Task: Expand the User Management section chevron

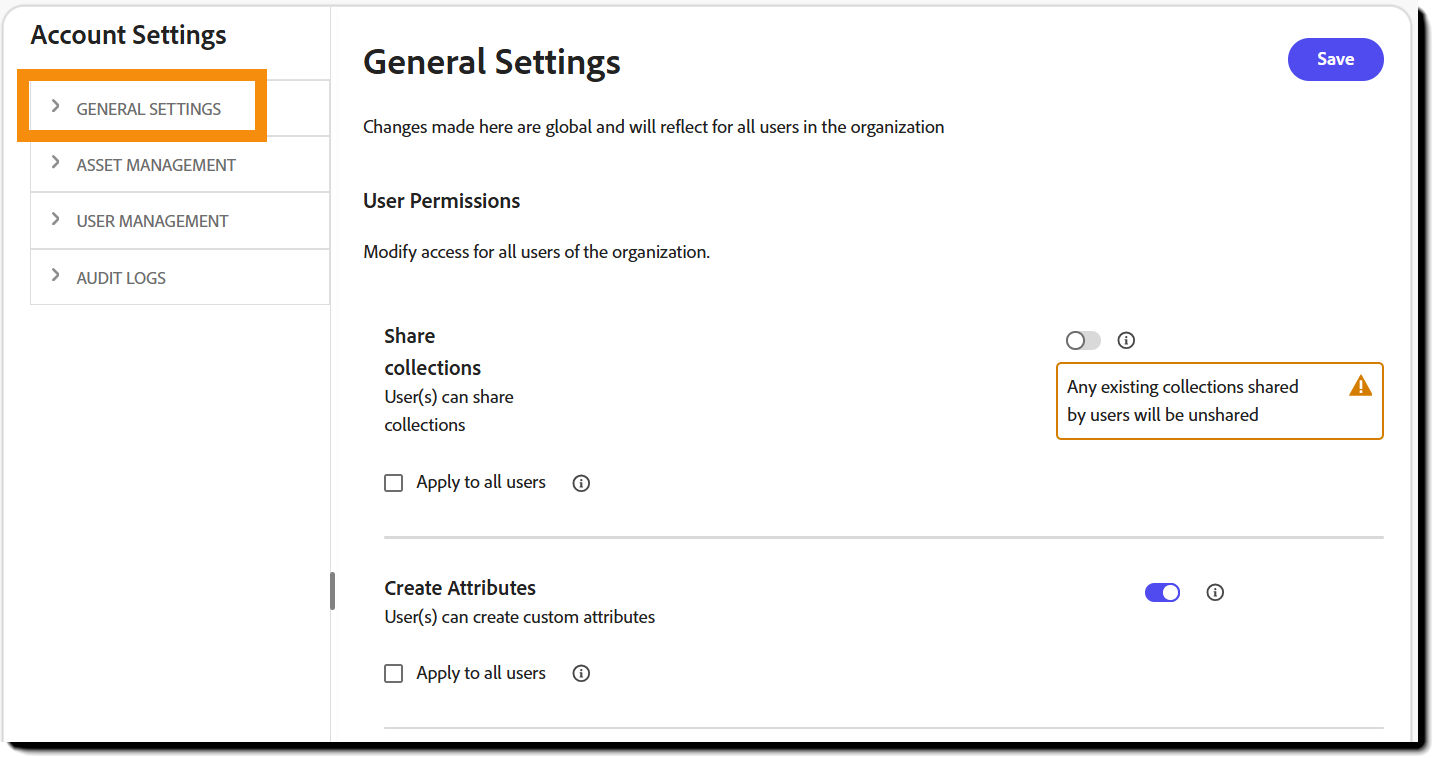Action: pos(58,220)
